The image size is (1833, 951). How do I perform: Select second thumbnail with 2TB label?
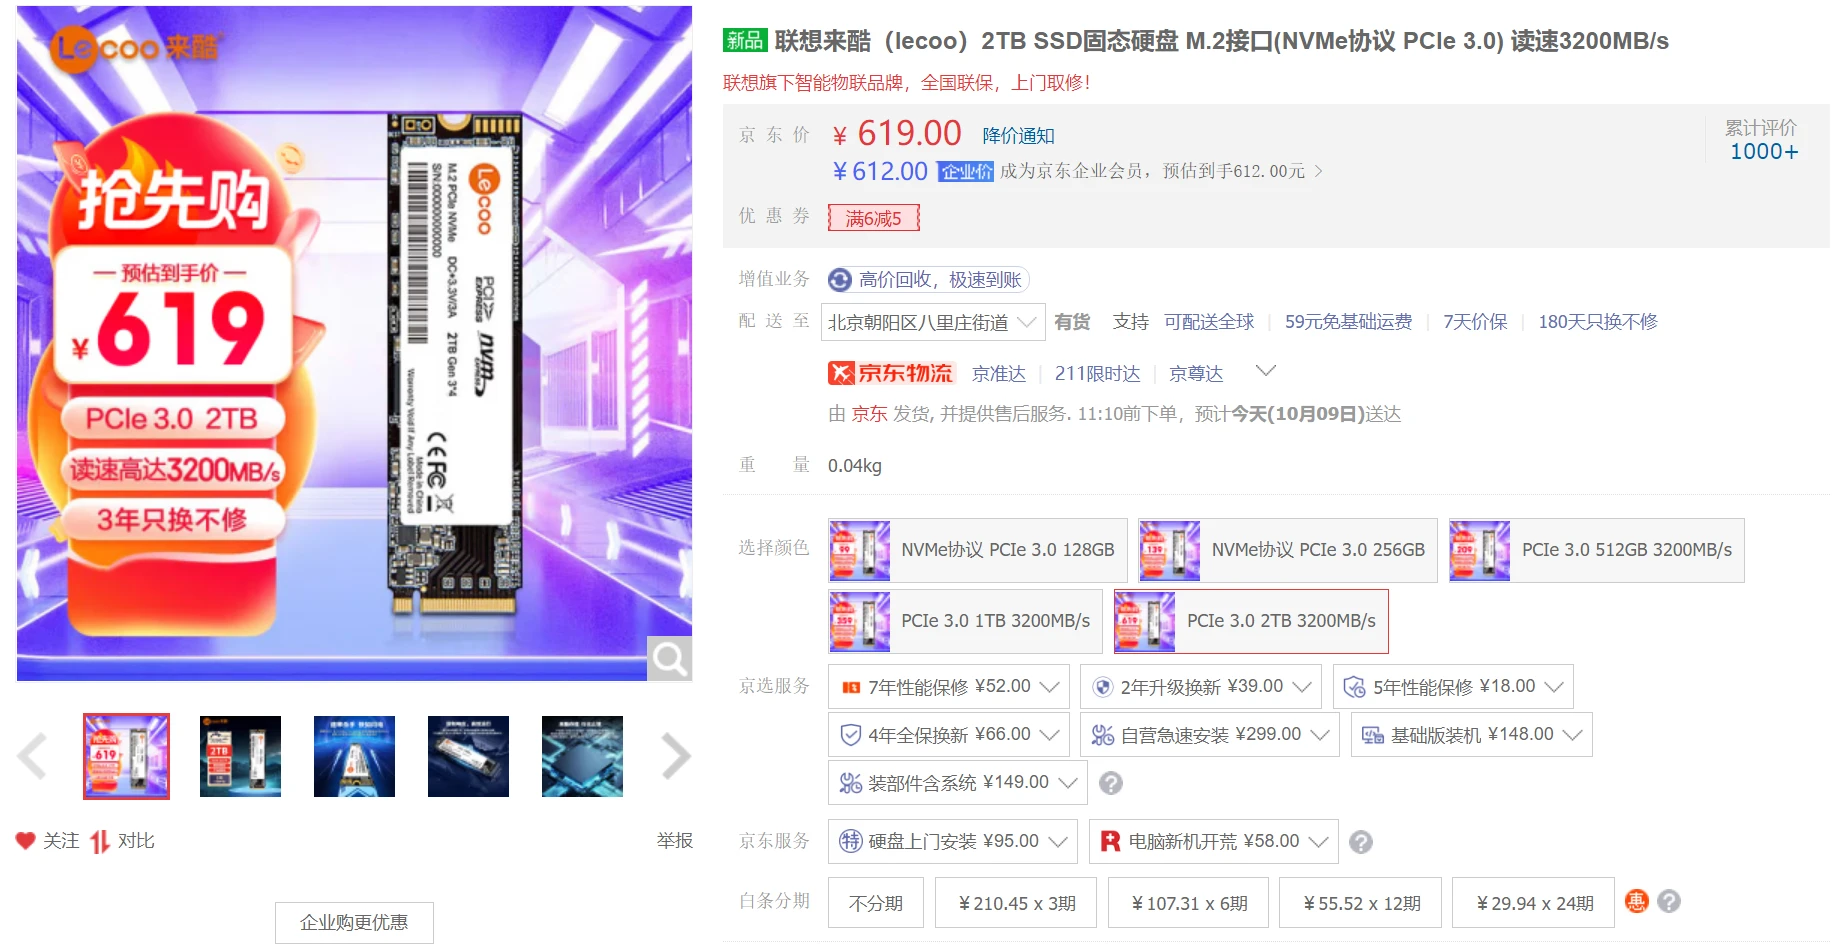click(x=240, y=756)
